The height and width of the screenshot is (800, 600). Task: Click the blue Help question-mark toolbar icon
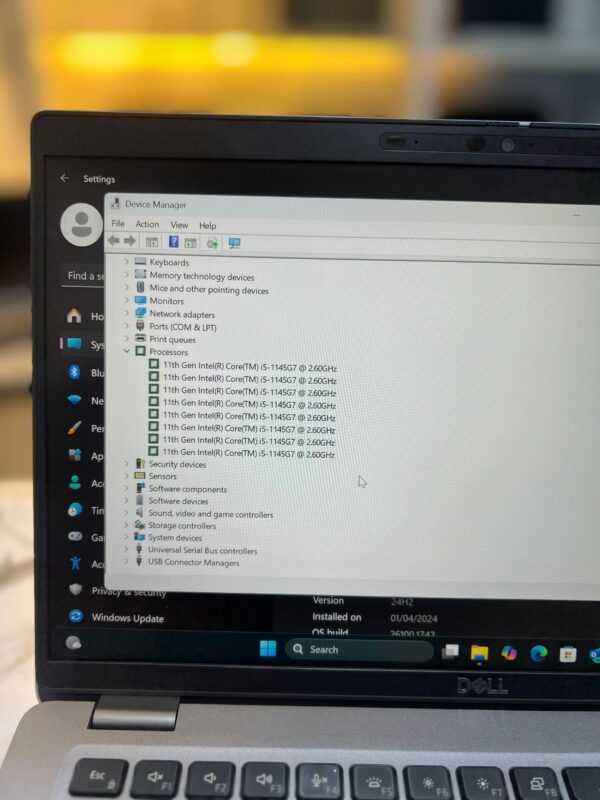coord(173,241)
